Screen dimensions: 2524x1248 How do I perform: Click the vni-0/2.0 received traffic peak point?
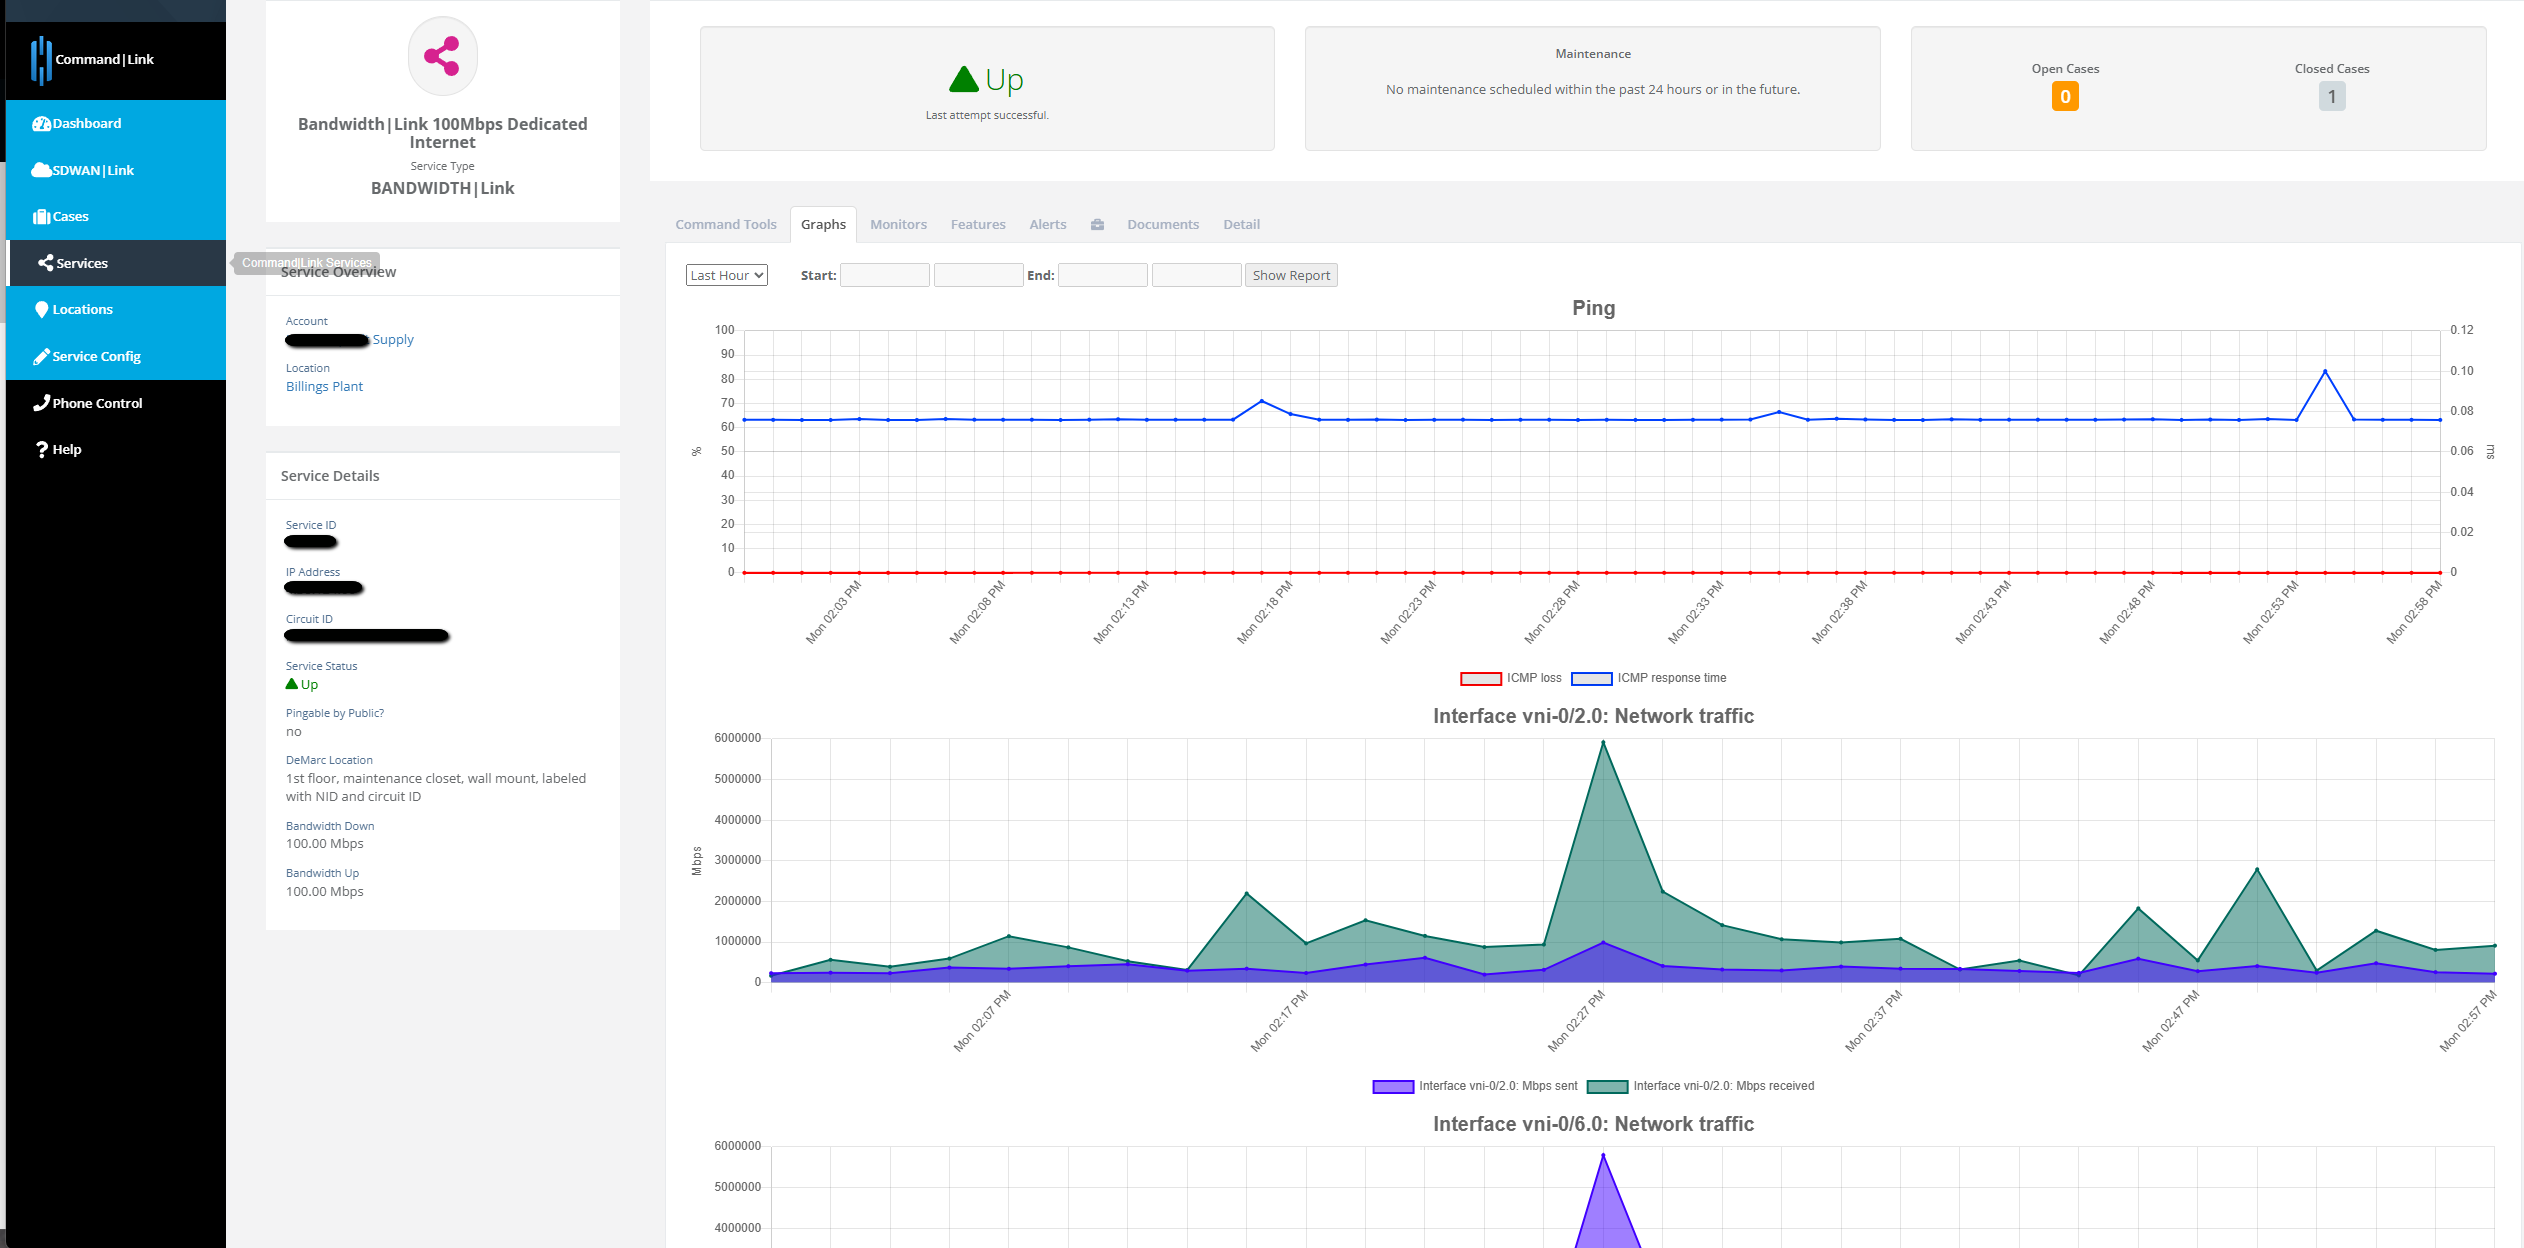coord(1603,742)
